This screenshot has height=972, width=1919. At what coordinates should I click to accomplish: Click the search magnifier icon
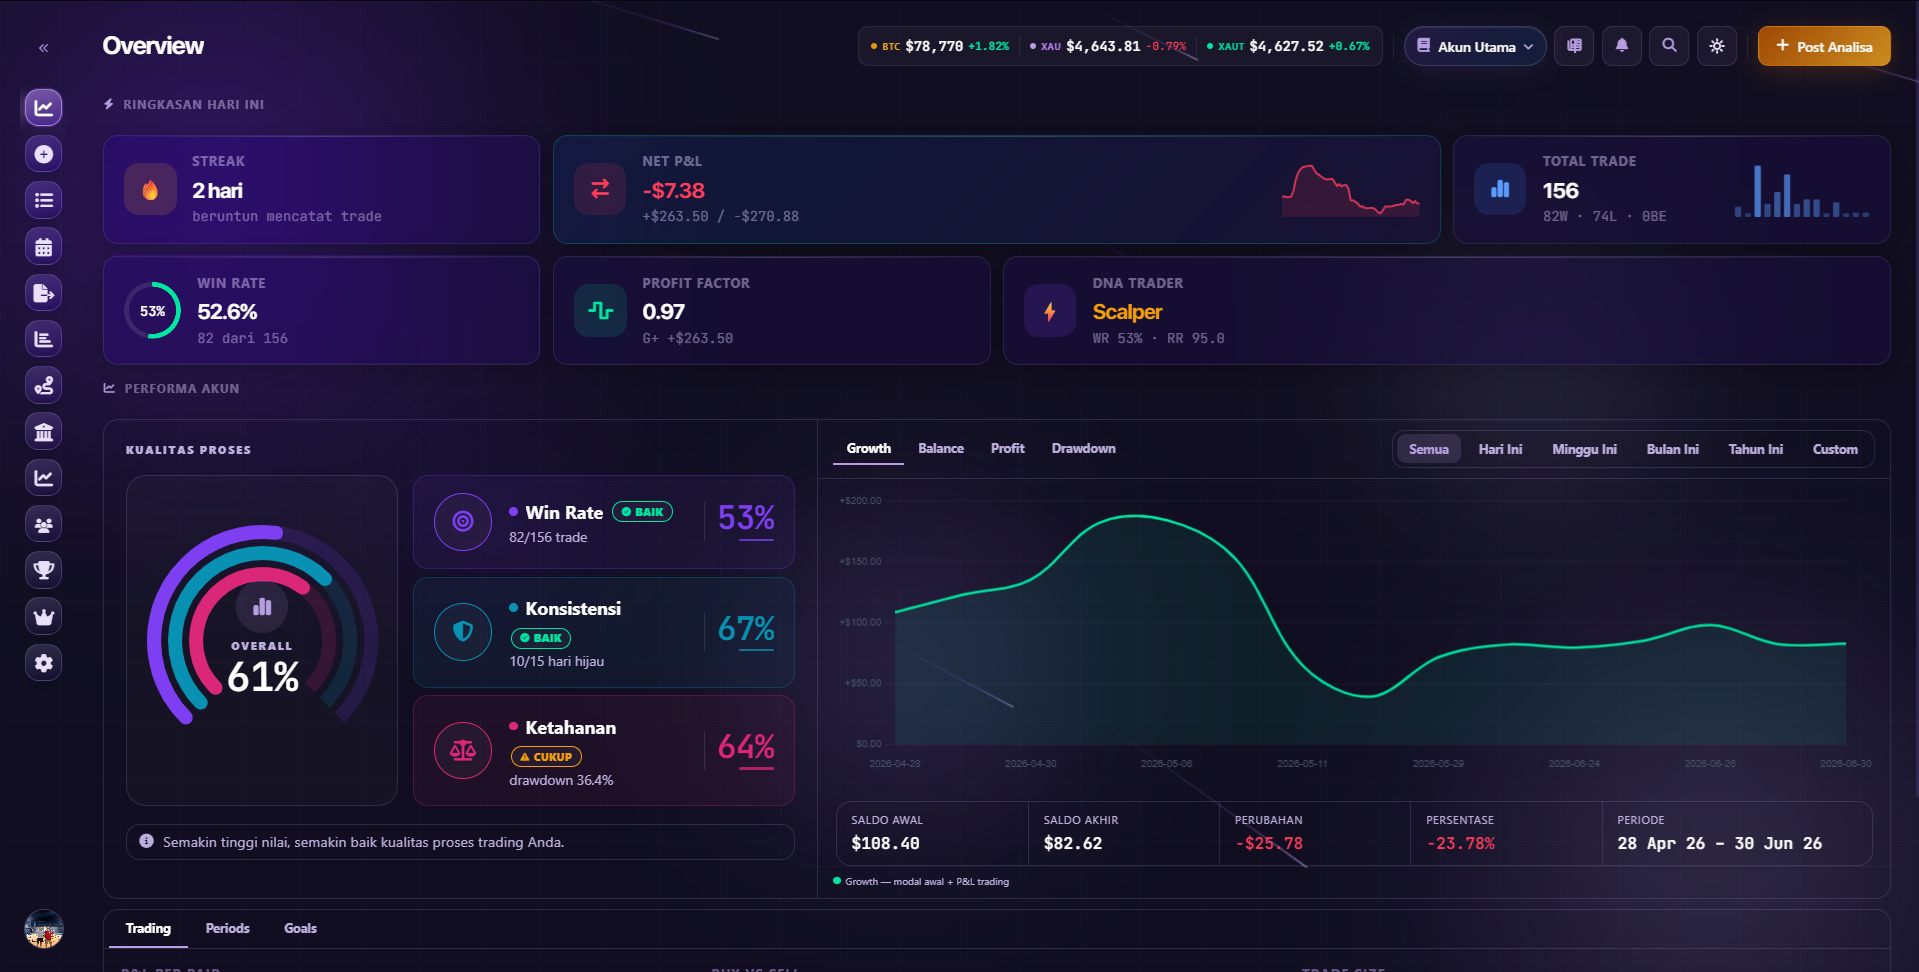click(x=1669, y=46)
